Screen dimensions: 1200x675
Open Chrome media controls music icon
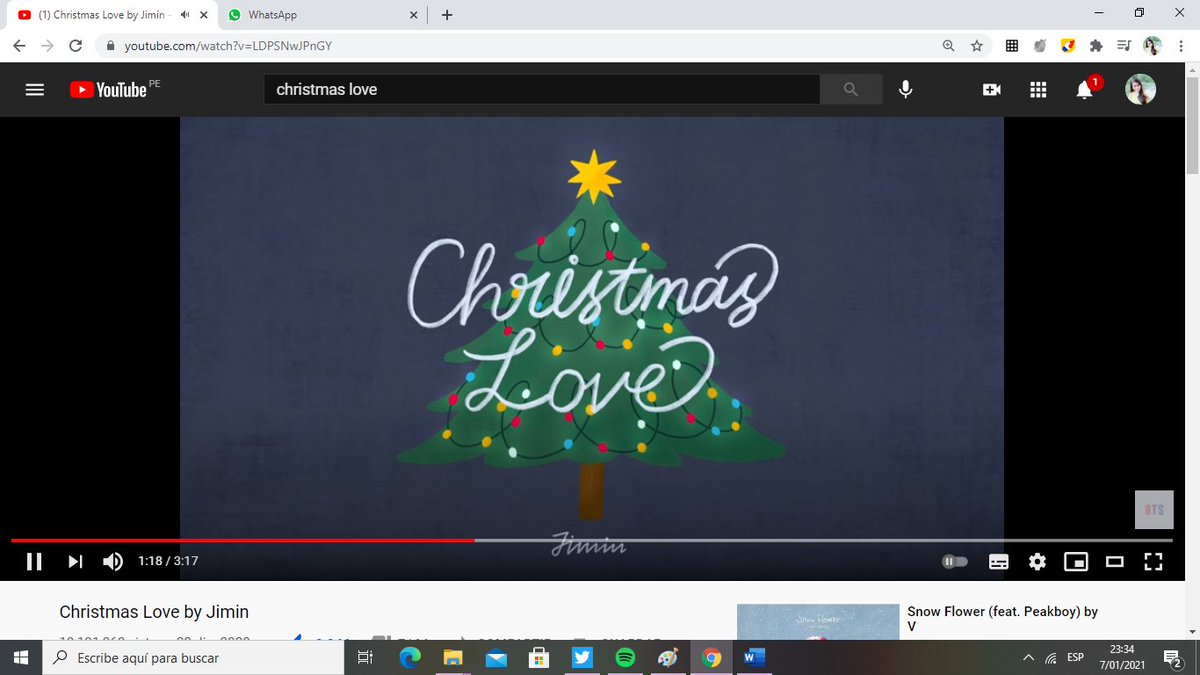click(x=1124, y=45)
